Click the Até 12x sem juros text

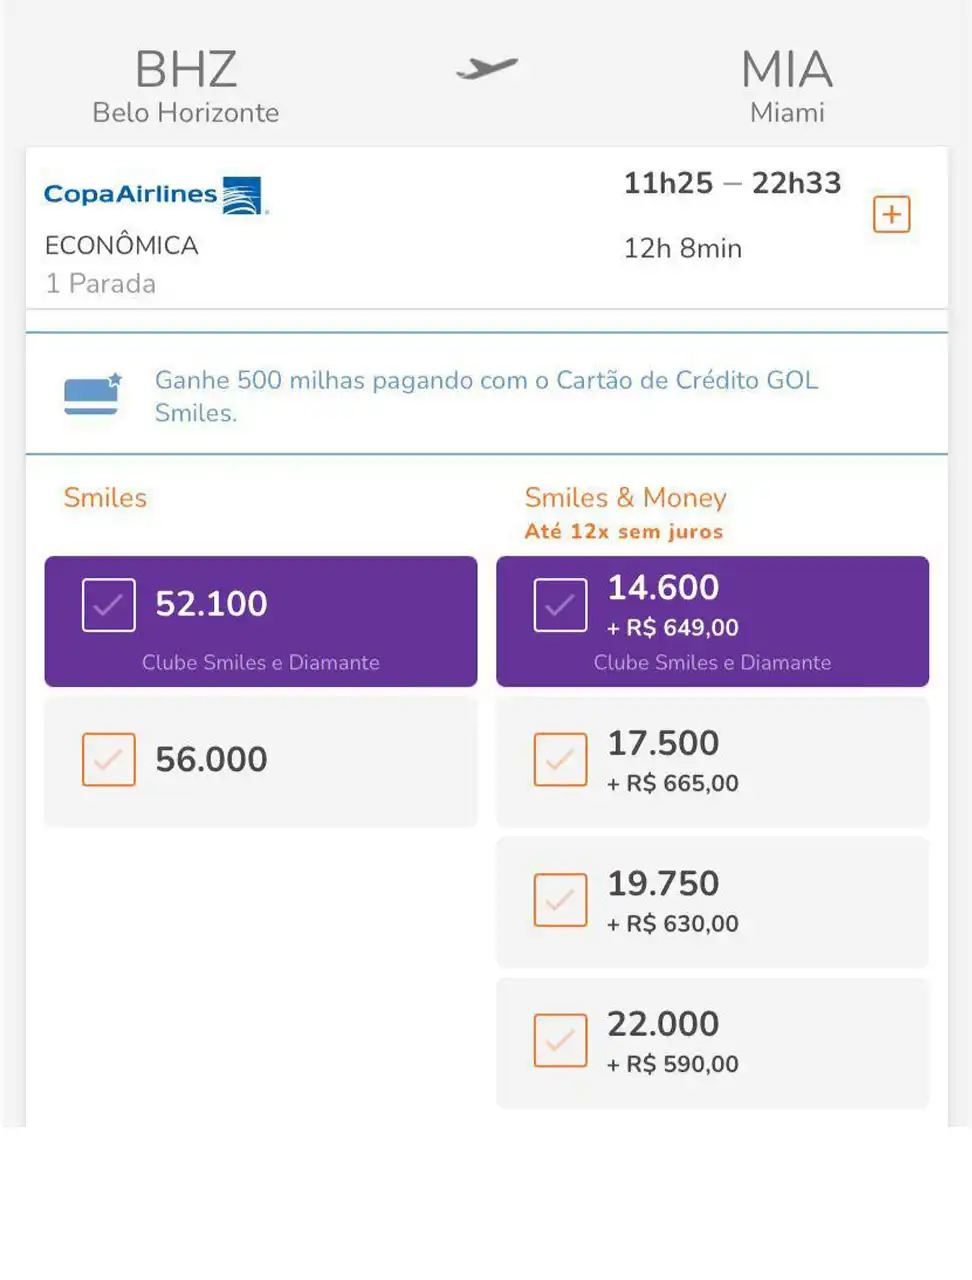click(x=623, y=532)
